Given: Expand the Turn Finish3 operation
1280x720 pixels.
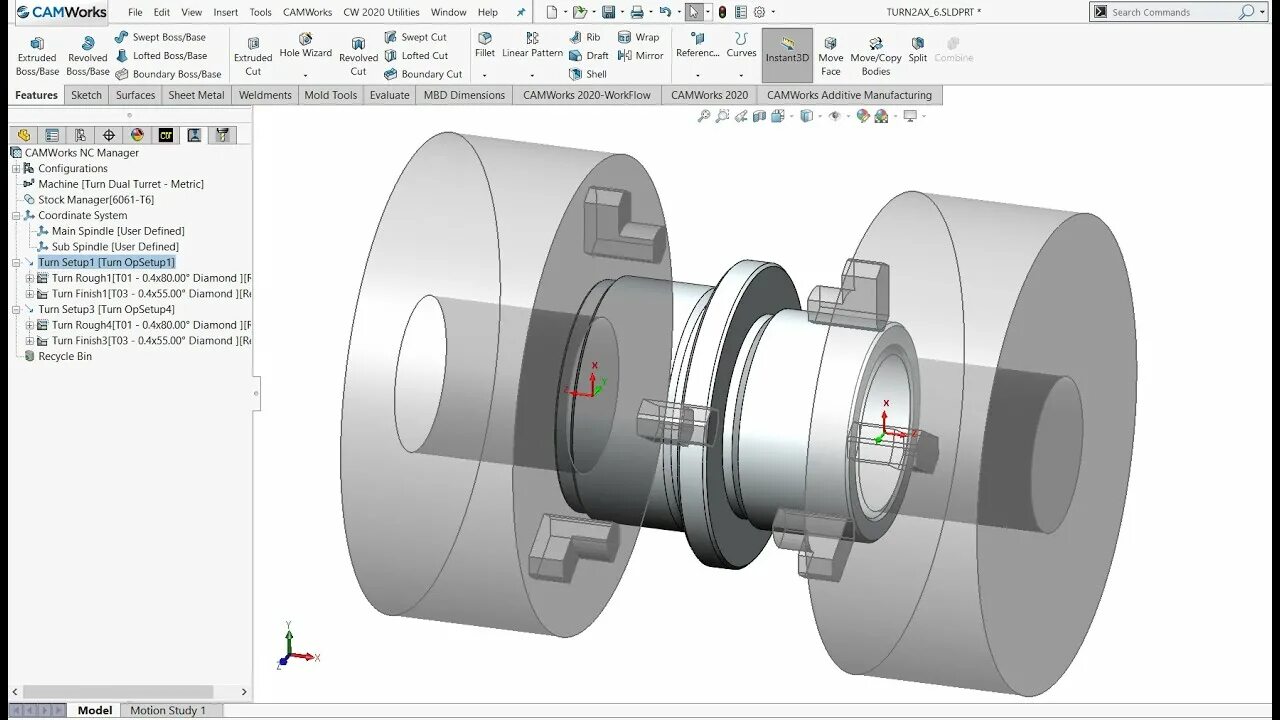Looking at the screenshot, I should click(29, 341).
